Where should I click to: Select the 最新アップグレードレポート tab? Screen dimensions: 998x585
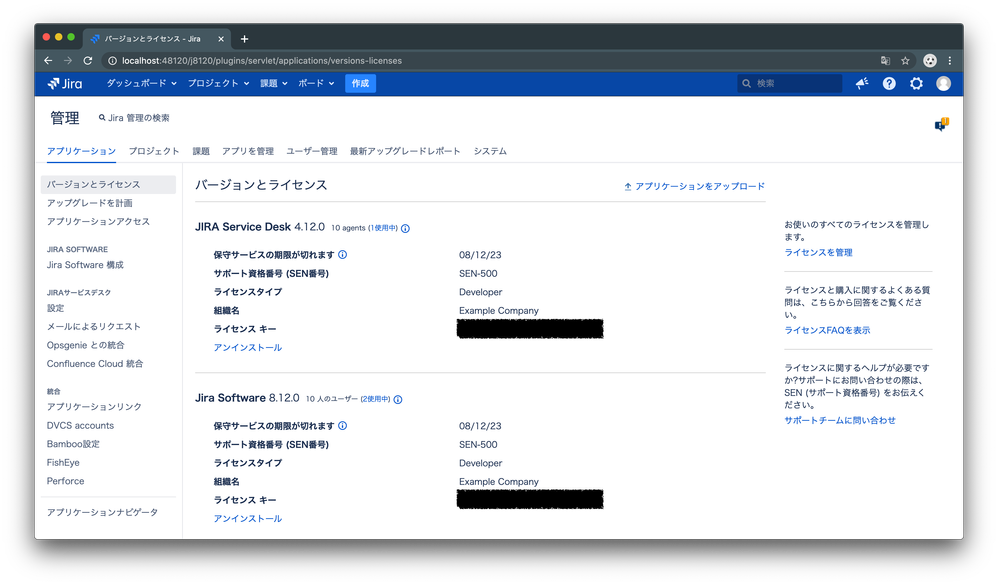(405, 151)
